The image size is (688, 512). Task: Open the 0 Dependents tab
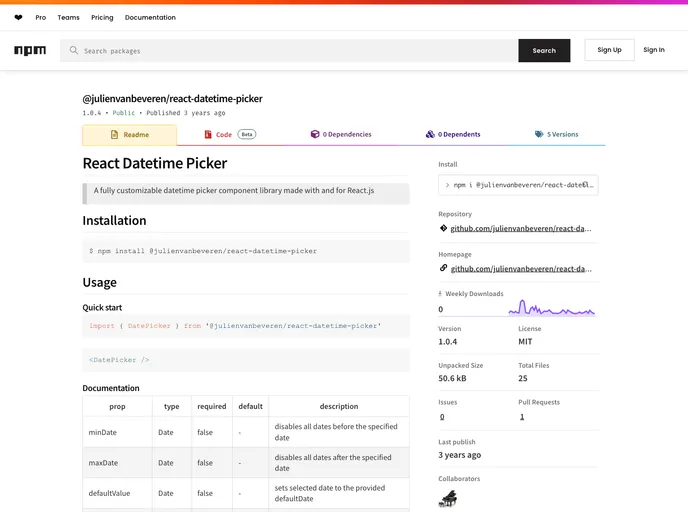453,134
